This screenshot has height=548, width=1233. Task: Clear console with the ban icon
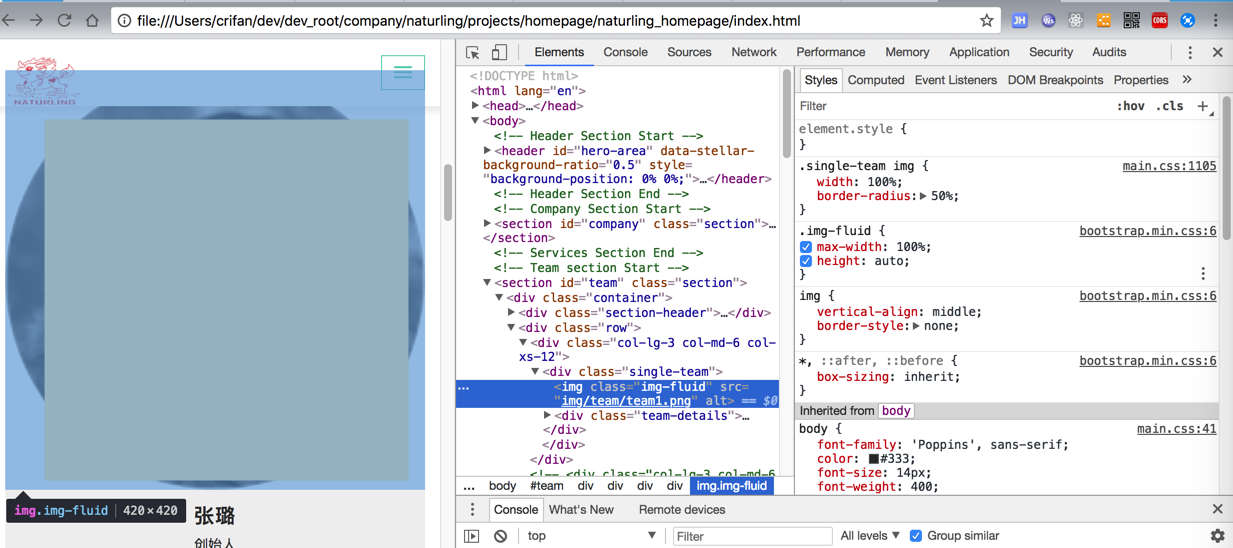coord(500,536)
